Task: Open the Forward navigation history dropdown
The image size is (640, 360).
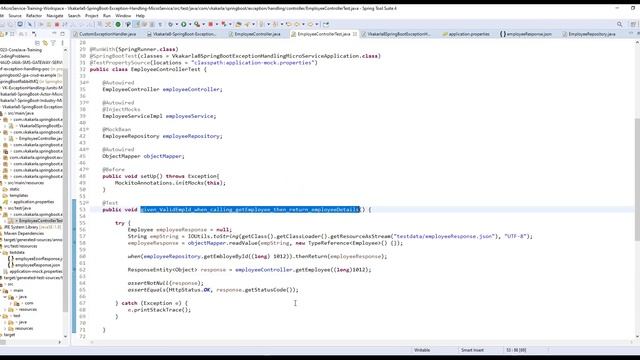Action: pyautogui.click(x=317, y=24)
